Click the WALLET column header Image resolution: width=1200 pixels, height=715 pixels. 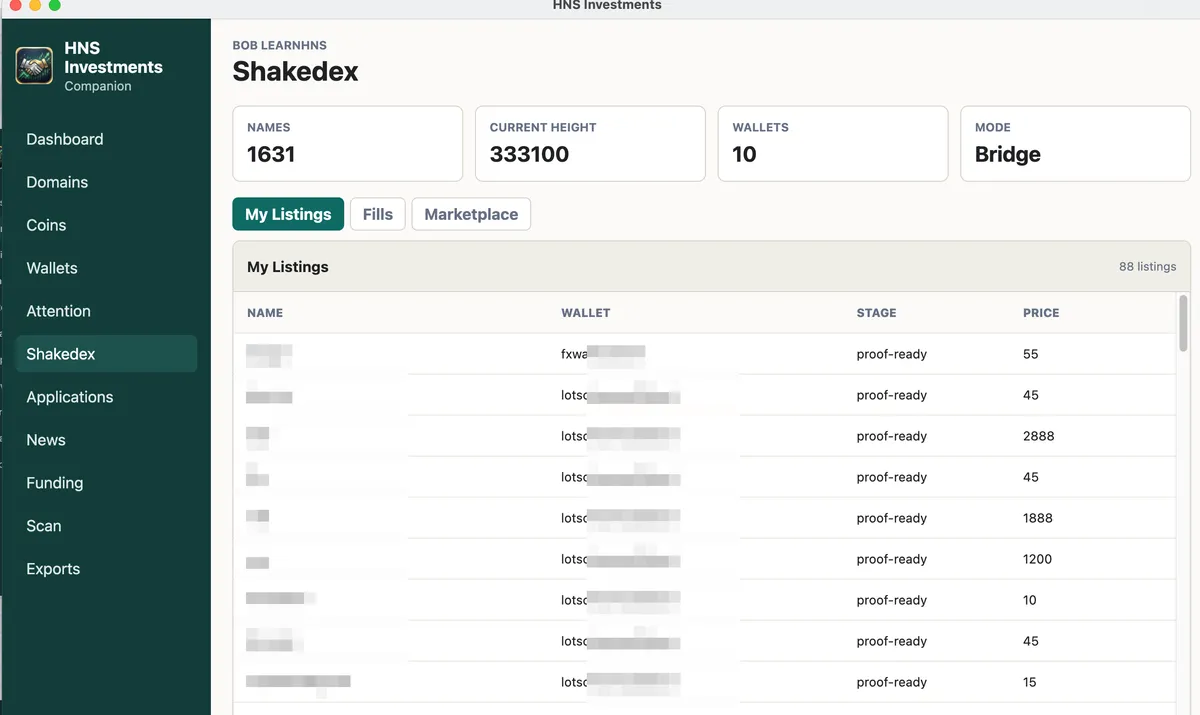point(586,313)
